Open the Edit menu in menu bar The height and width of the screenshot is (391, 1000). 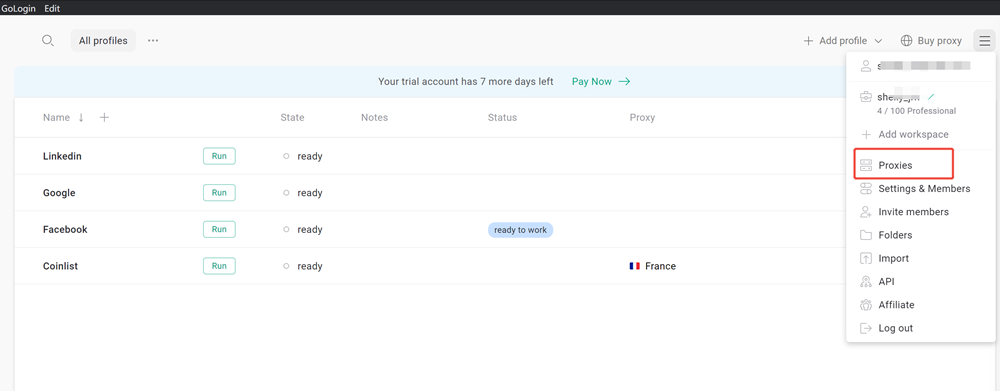(x=52, y=8)
